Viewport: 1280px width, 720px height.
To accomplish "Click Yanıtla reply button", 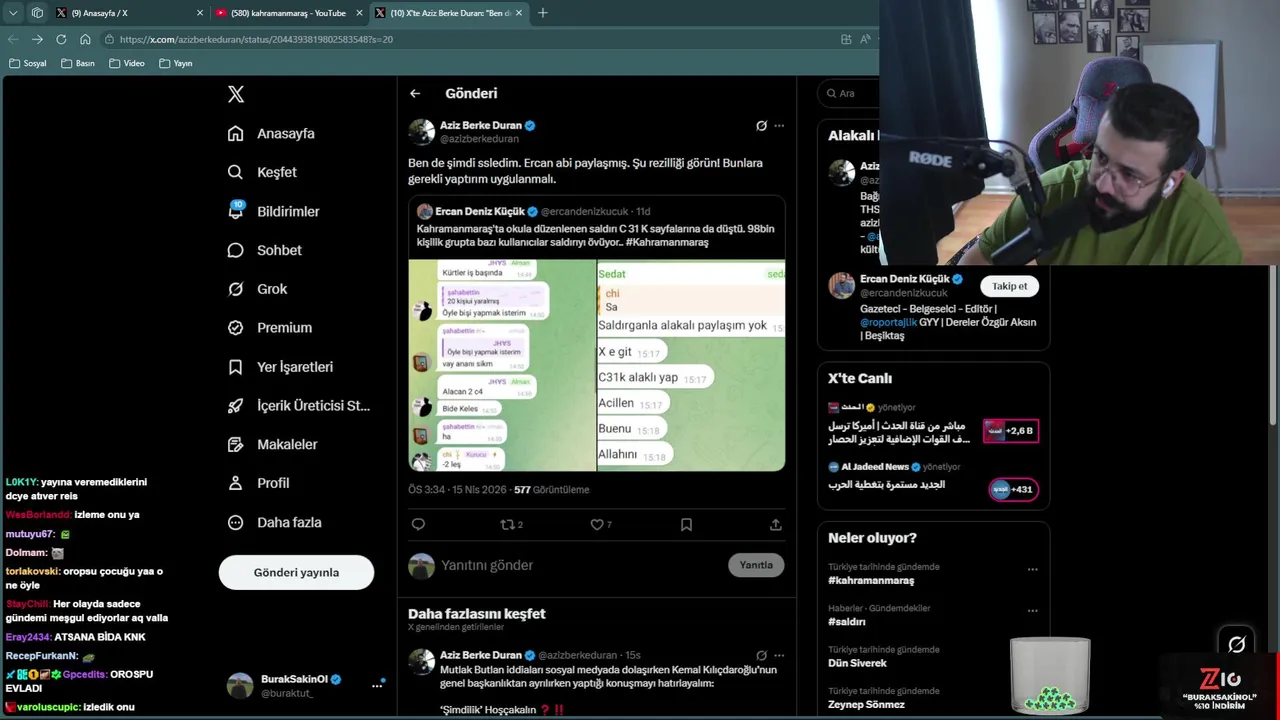I will [756, 565].
